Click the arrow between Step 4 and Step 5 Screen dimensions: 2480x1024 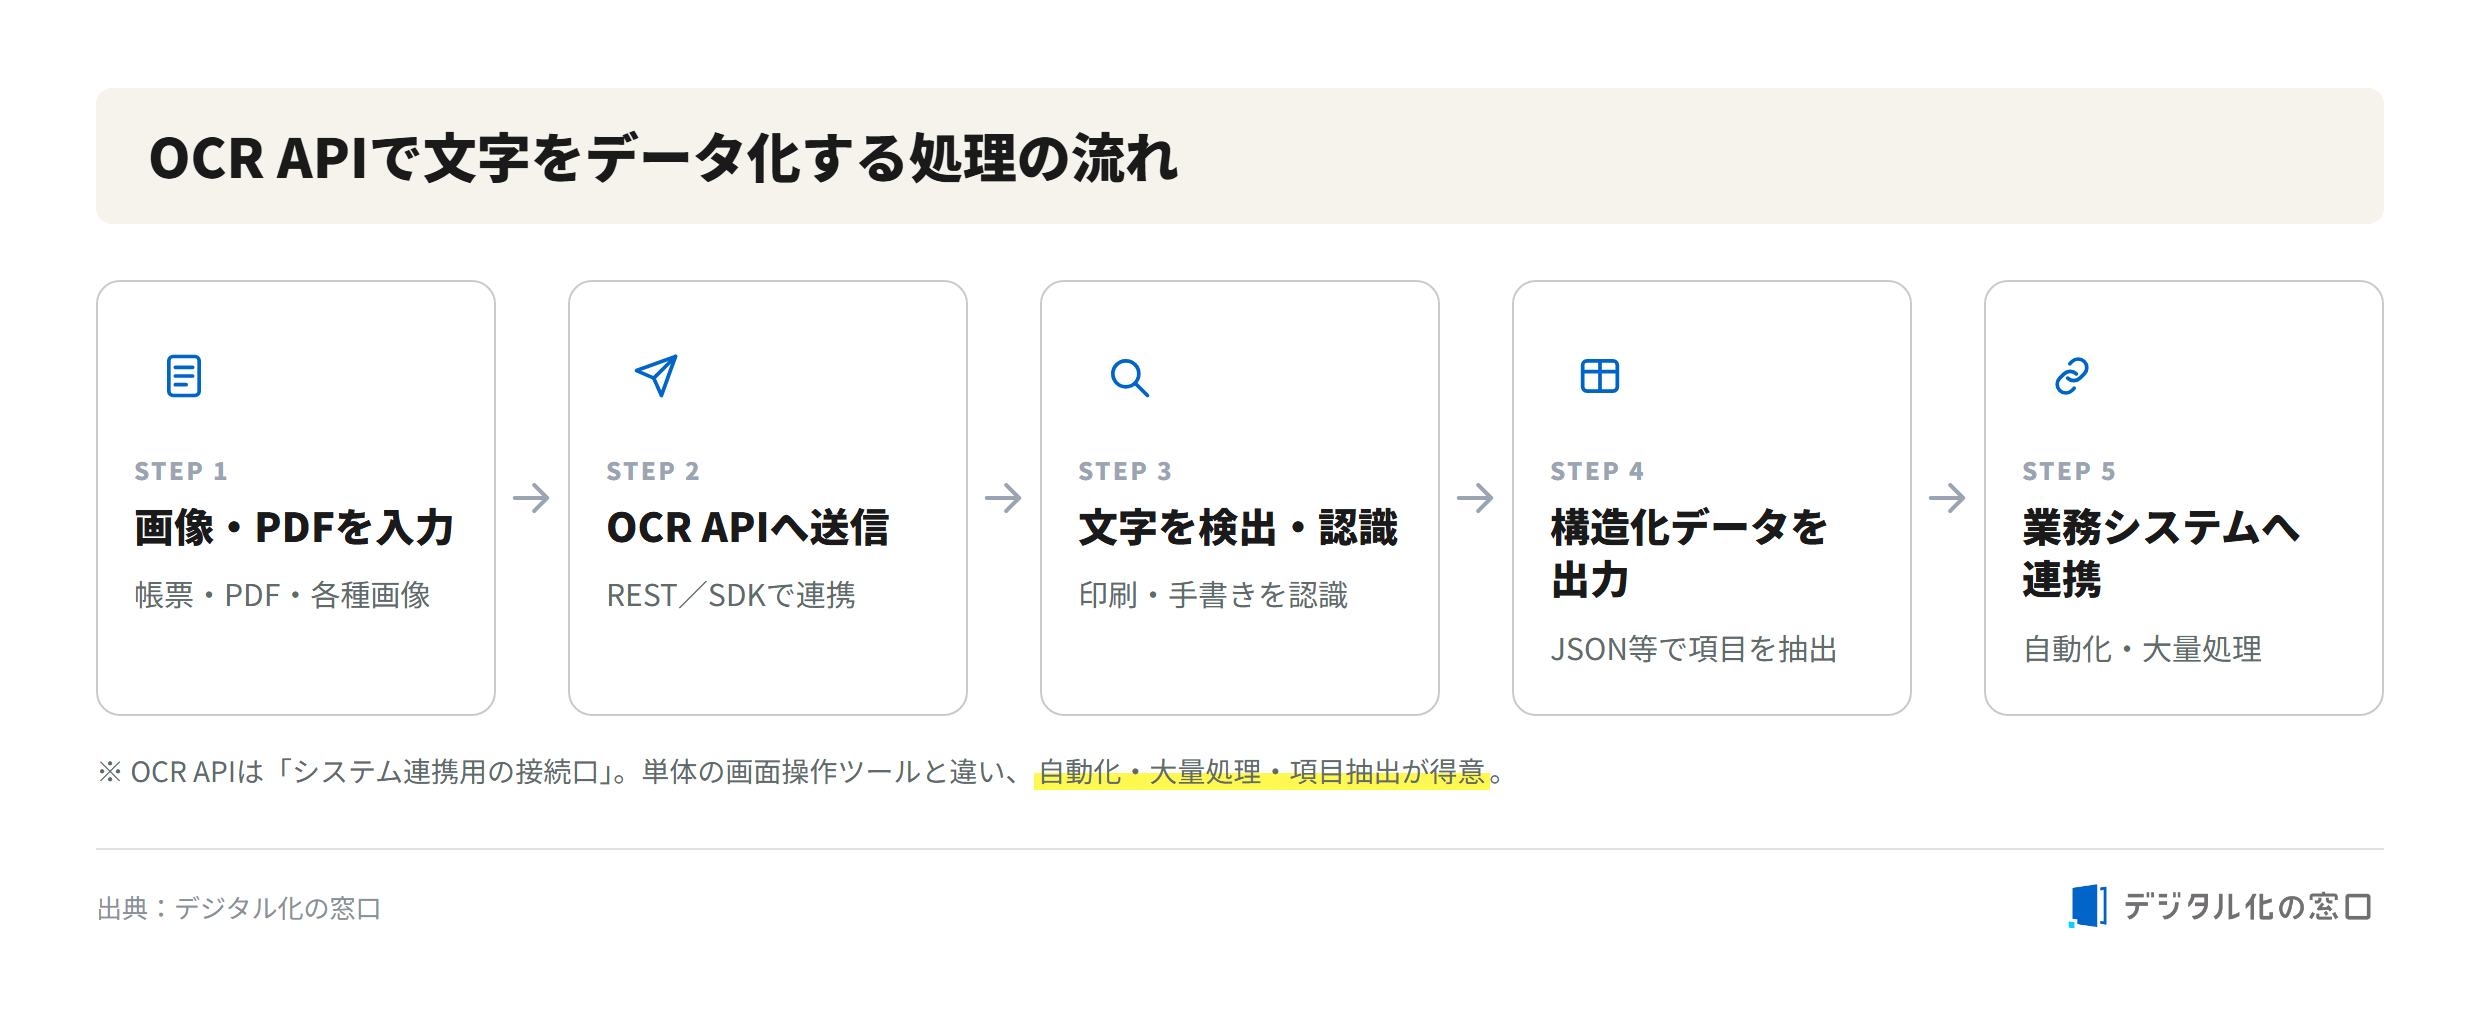point(1947,498)
